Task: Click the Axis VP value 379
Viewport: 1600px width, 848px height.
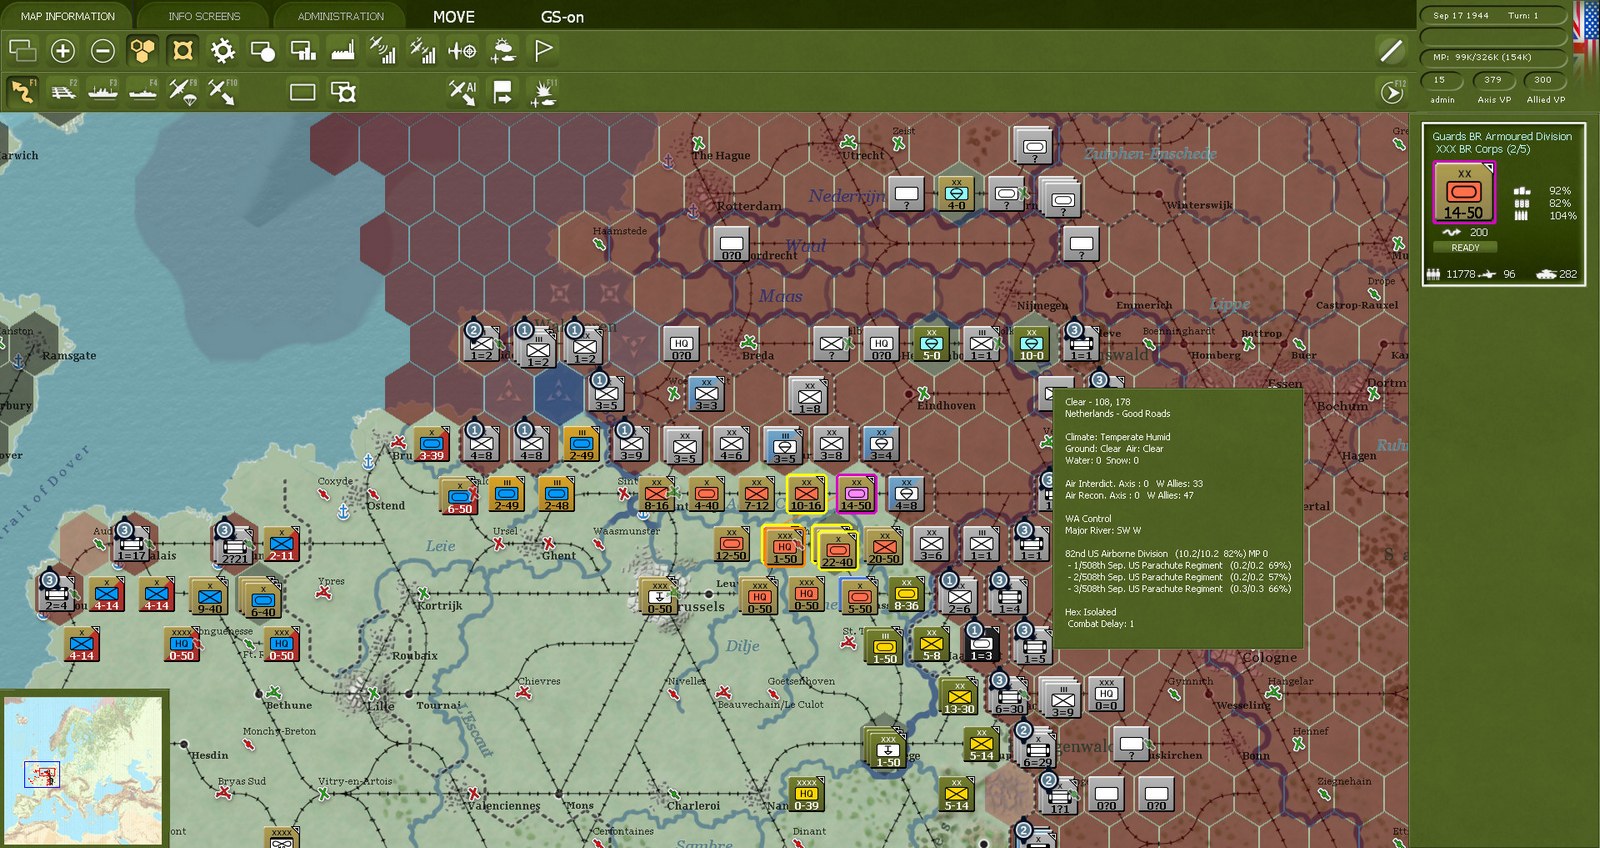Action: (x=1493, y=80)
